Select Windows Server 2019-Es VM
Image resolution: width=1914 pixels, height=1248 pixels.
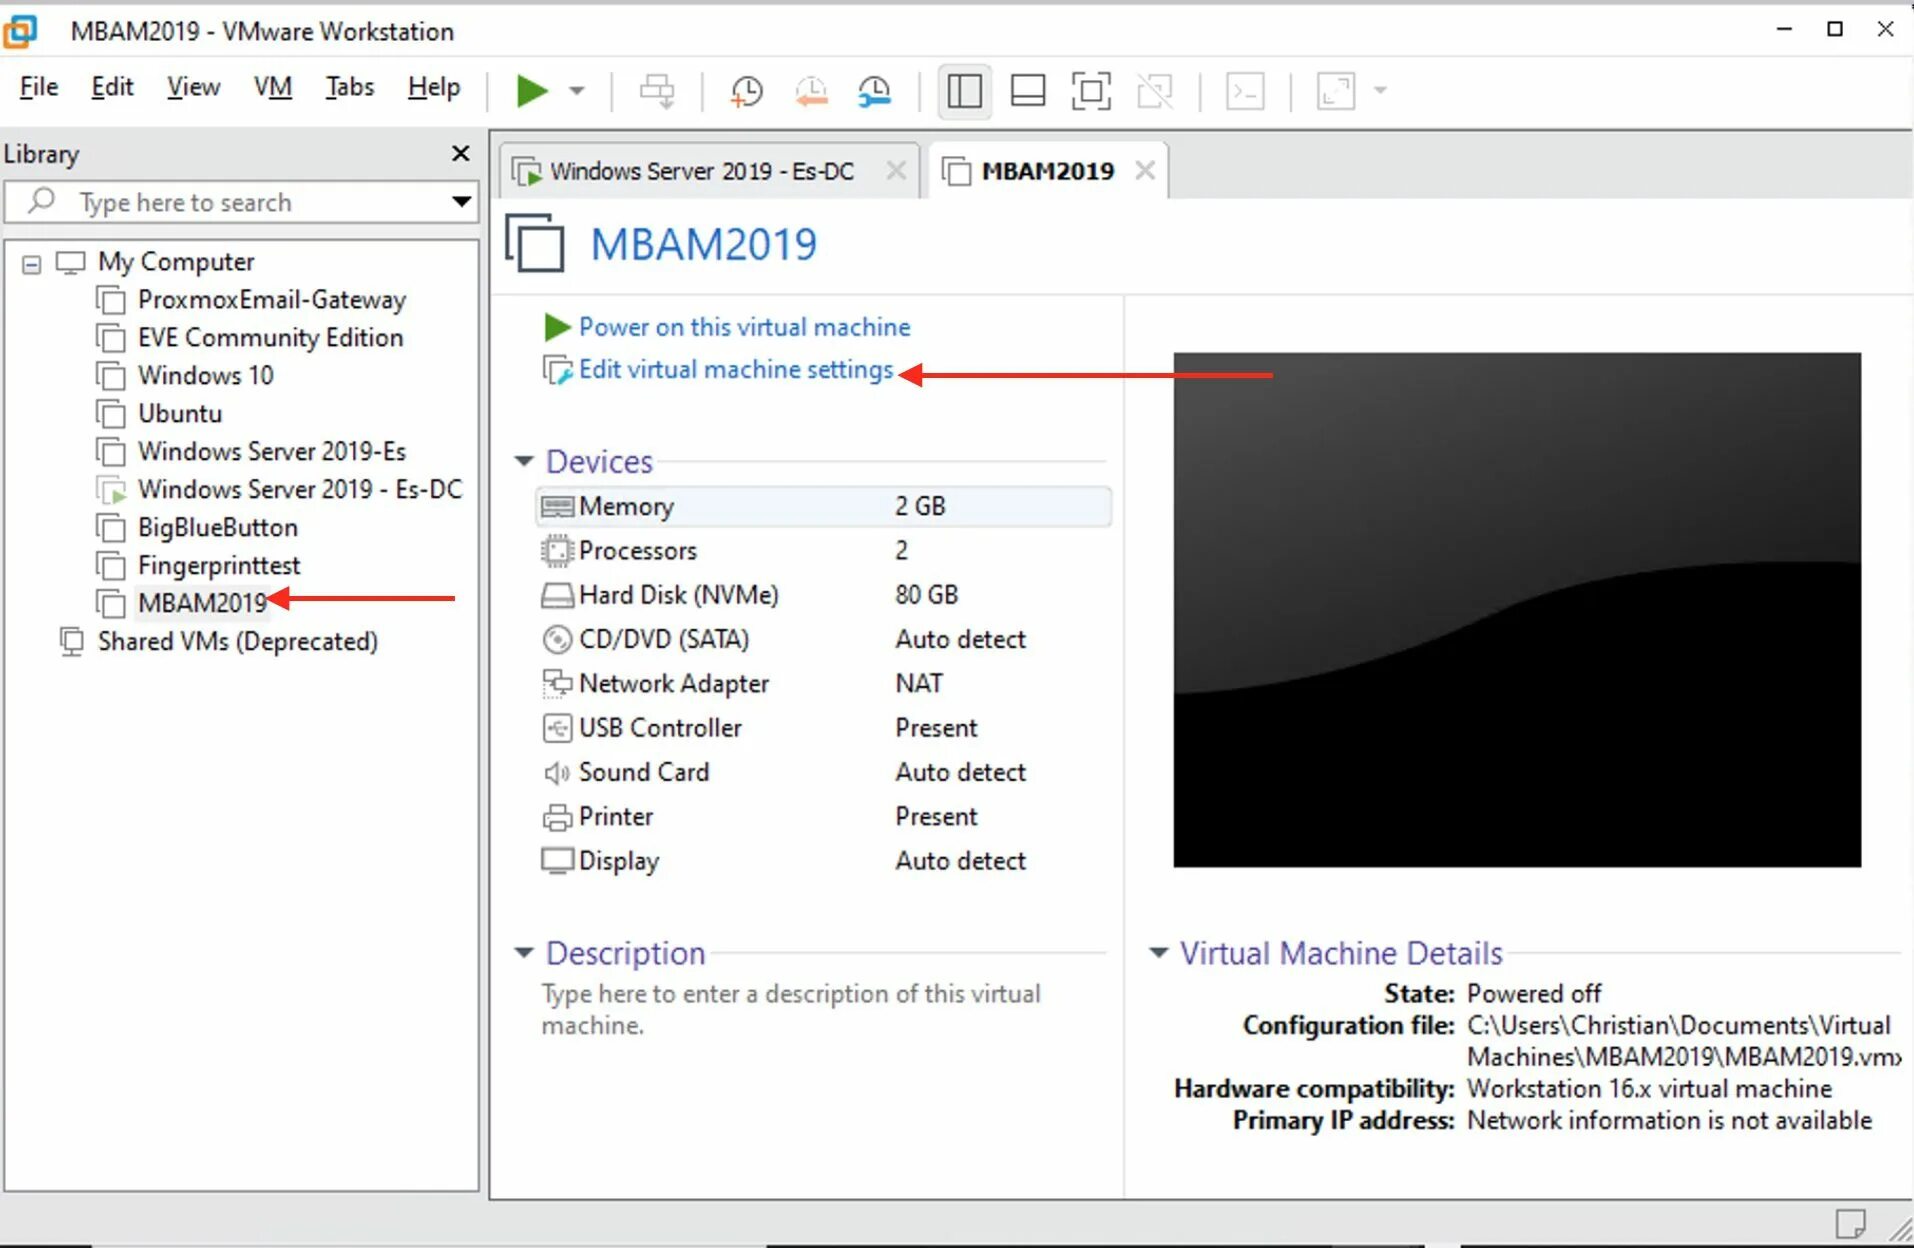click(x=272, y=452)
